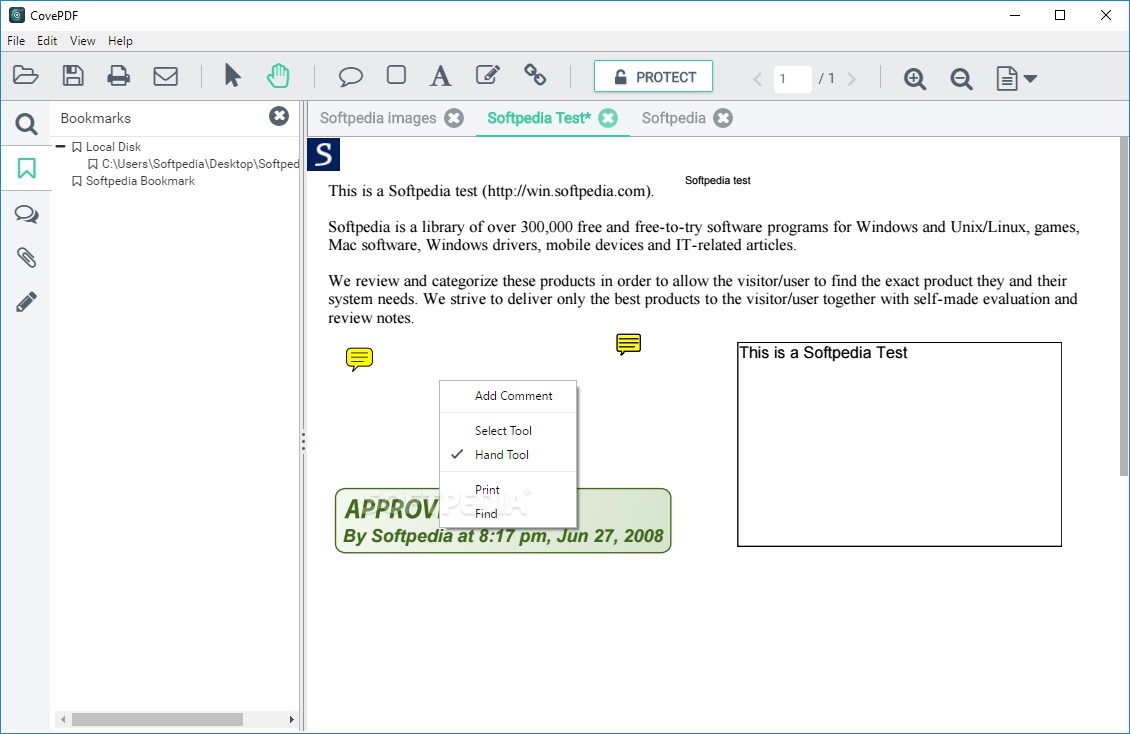Click the APPROVED stamp annotation
This screenshot has height=734, width=1130.
(503, 521)
